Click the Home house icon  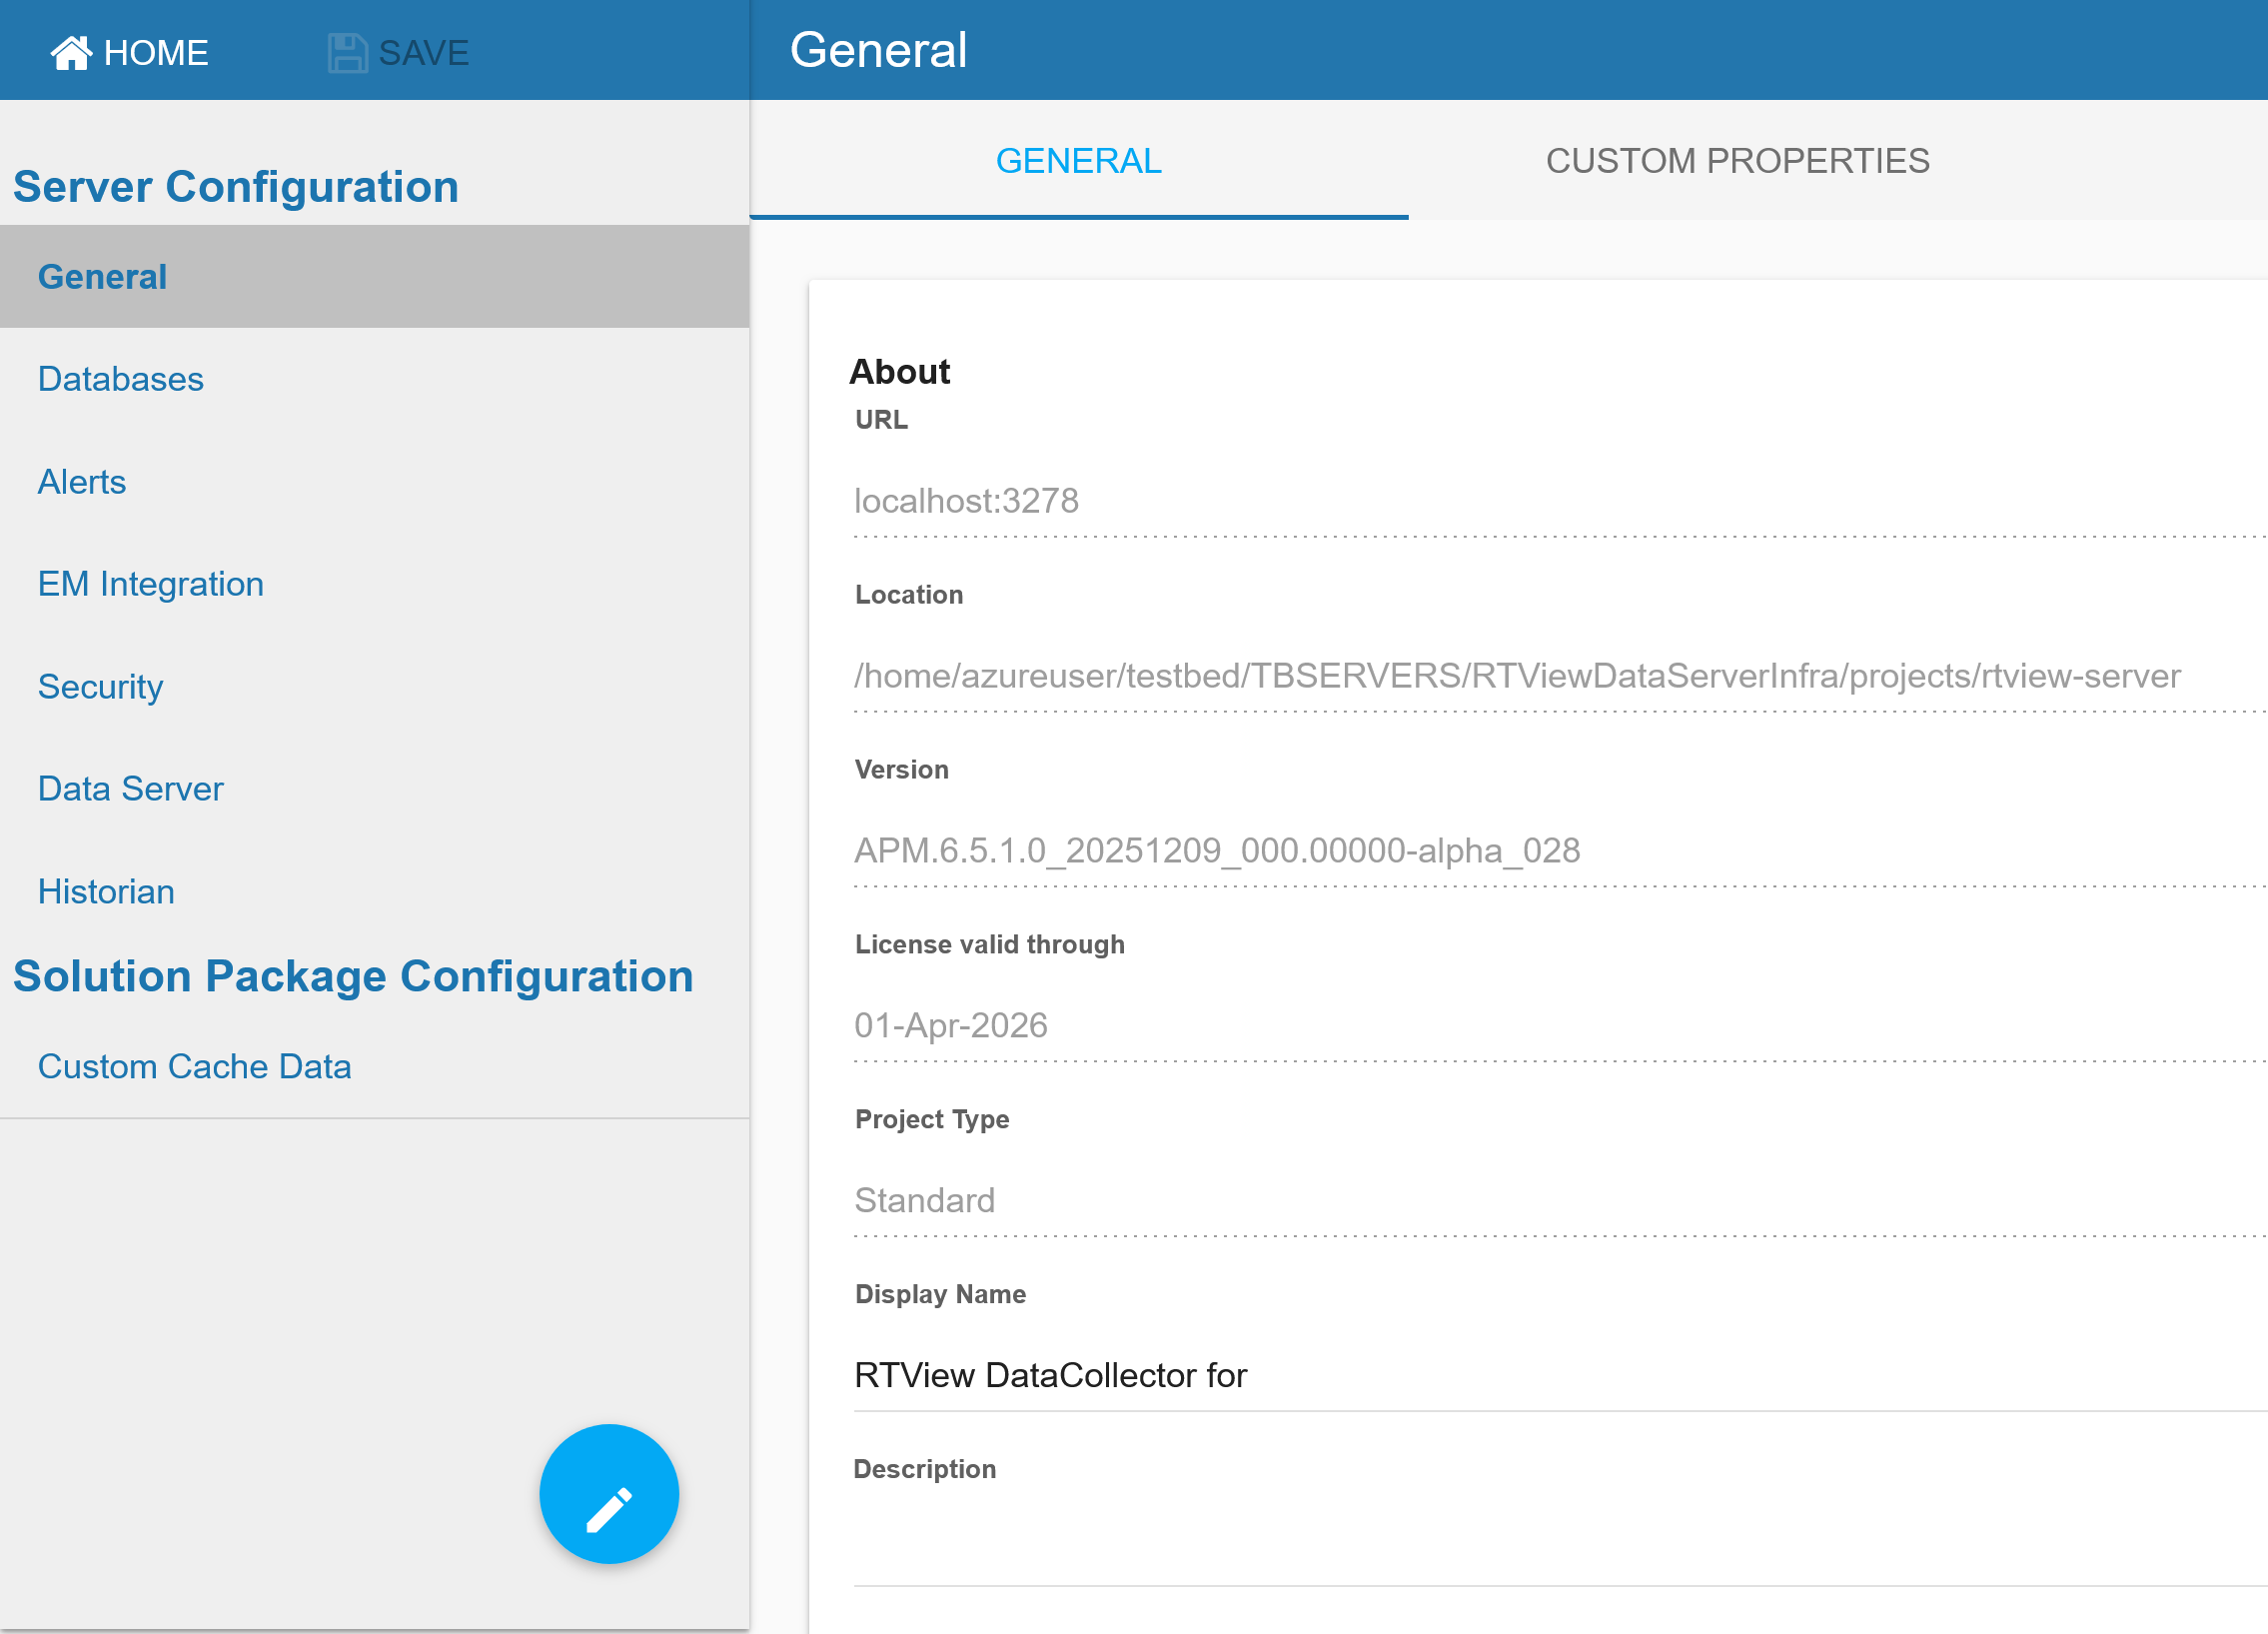70,52
